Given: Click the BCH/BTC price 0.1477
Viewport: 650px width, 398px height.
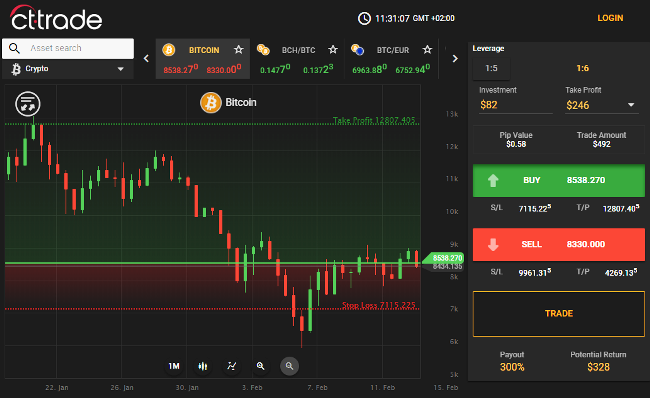Looking at the screenshot, I should [x=275, y=69].
